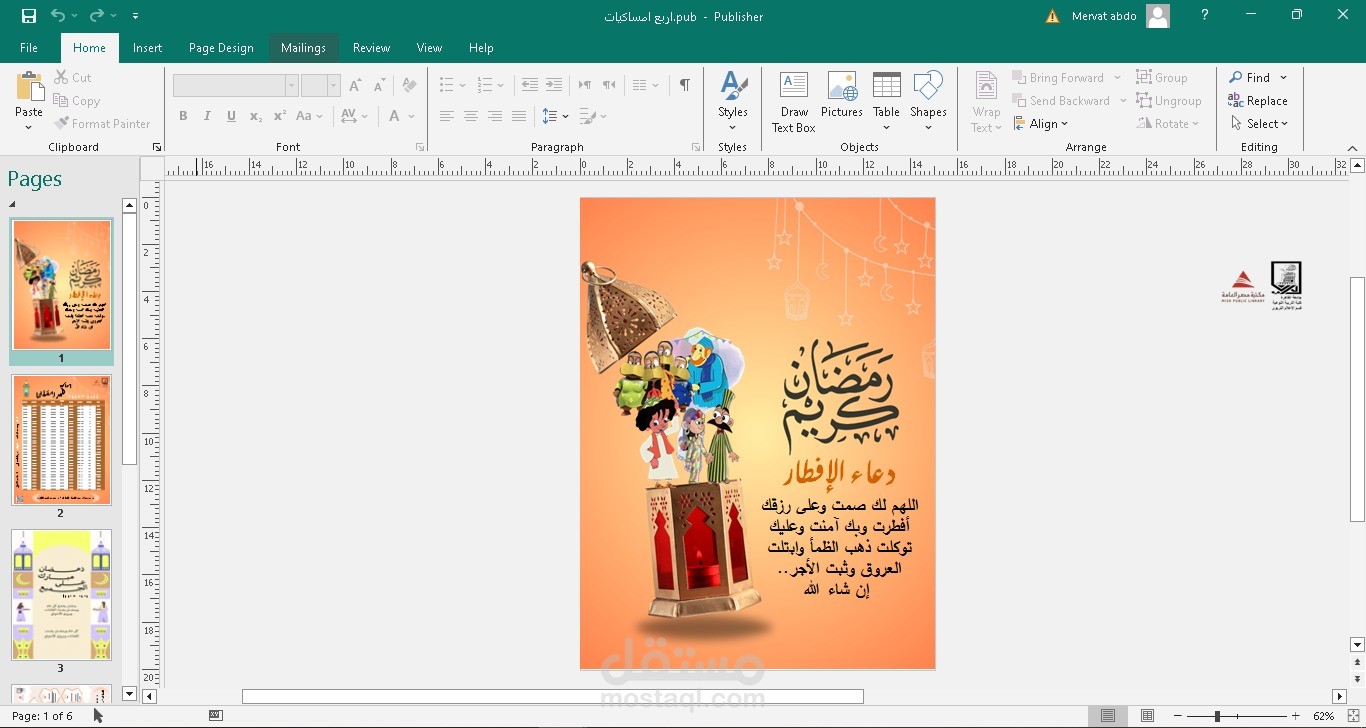Open the File tab

pos(29,48)
